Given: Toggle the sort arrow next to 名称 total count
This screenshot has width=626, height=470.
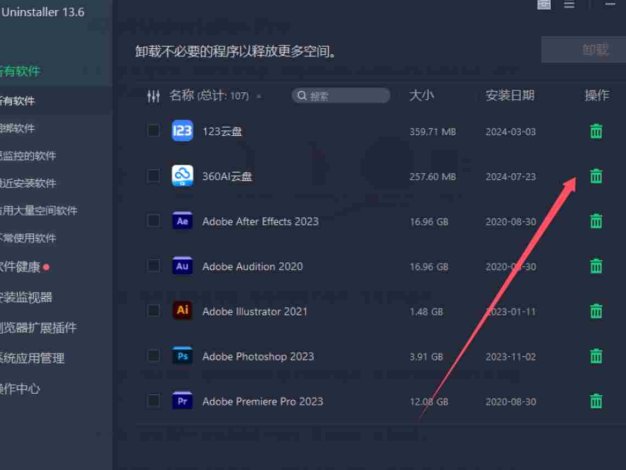Looking at the screenshot, I should tap(259, 96).
